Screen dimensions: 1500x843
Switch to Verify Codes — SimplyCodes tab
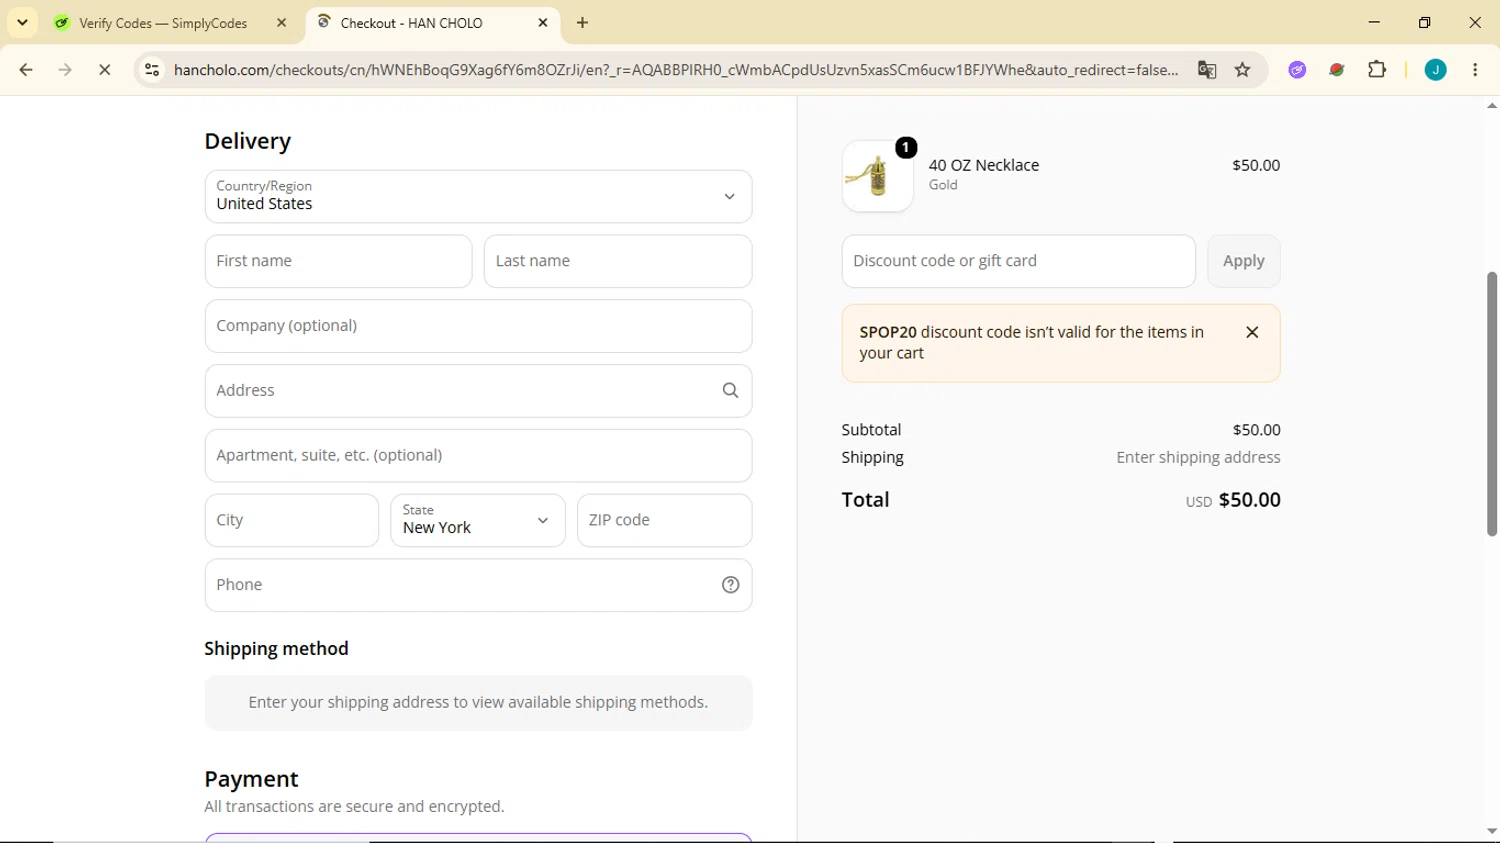click(x=163, y=23)
